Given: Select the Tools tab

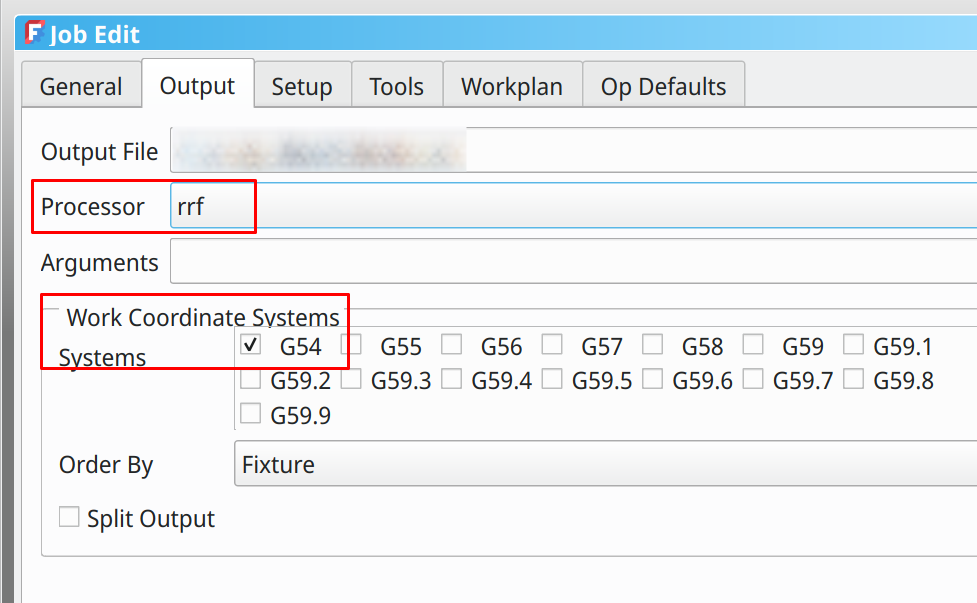Looking at the screenshot, I should (396, 87).
